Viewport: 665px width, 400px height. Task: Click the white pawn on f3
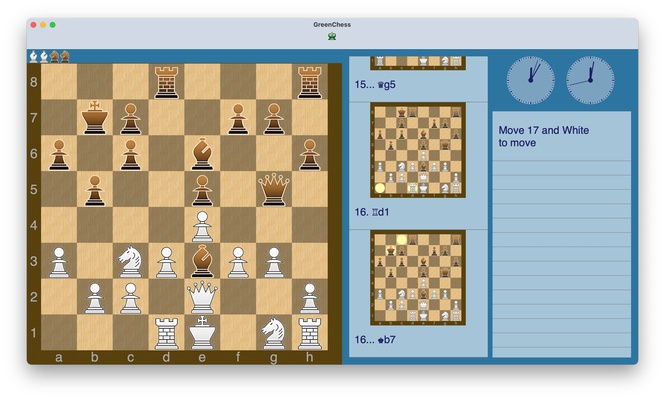[x=238, y=262]
